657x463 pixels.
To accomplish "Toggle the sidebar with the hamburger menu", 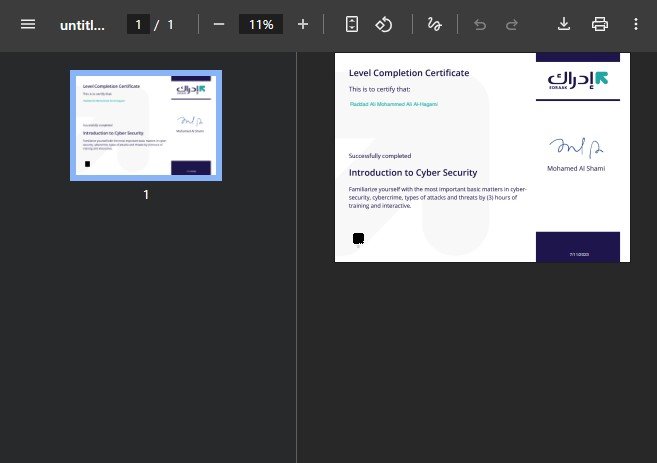I will [28, 24].
